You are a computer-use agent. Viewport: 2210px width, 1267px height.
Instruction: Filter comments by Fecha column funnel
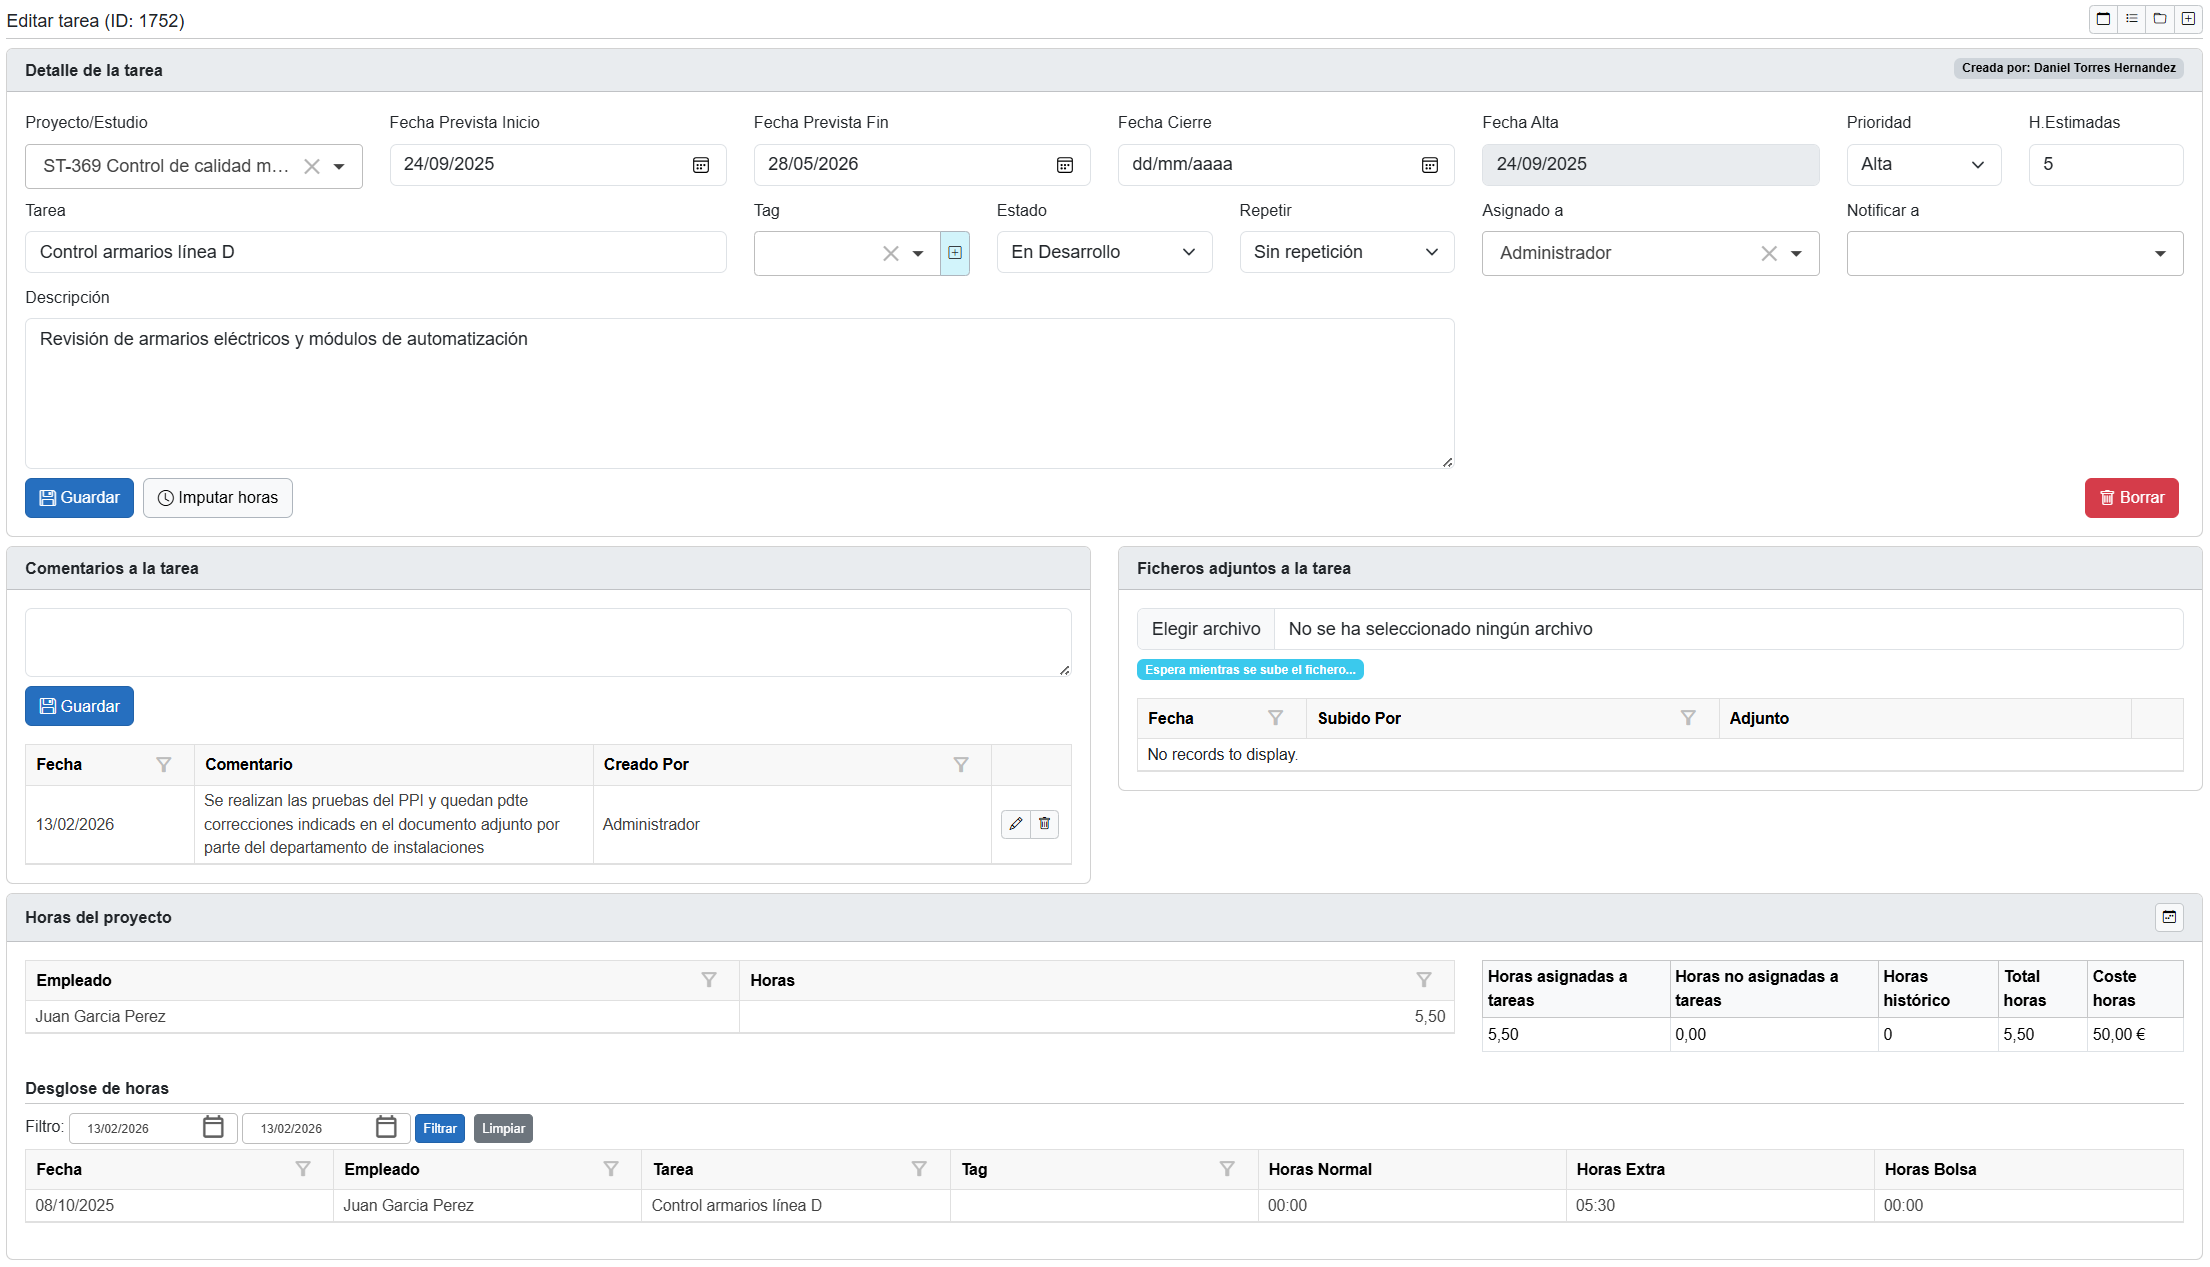point(164,765)
